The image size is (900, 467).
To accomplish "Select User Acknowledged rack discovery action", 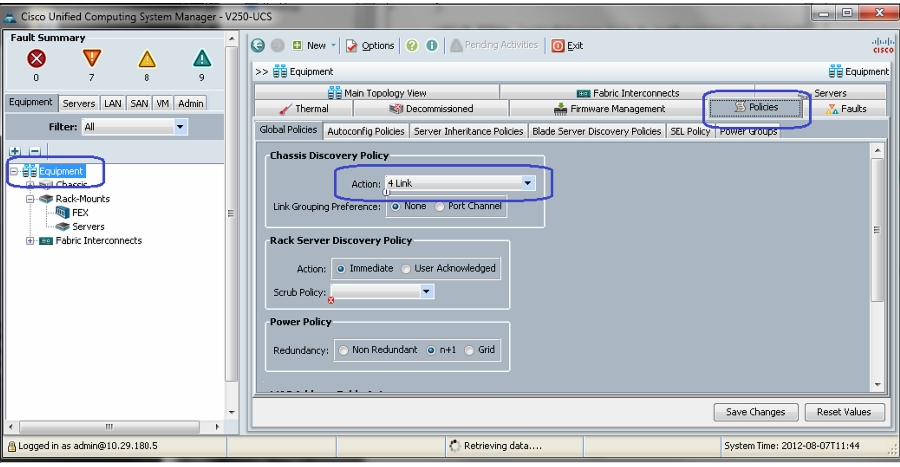I will (x=406, y=268).
